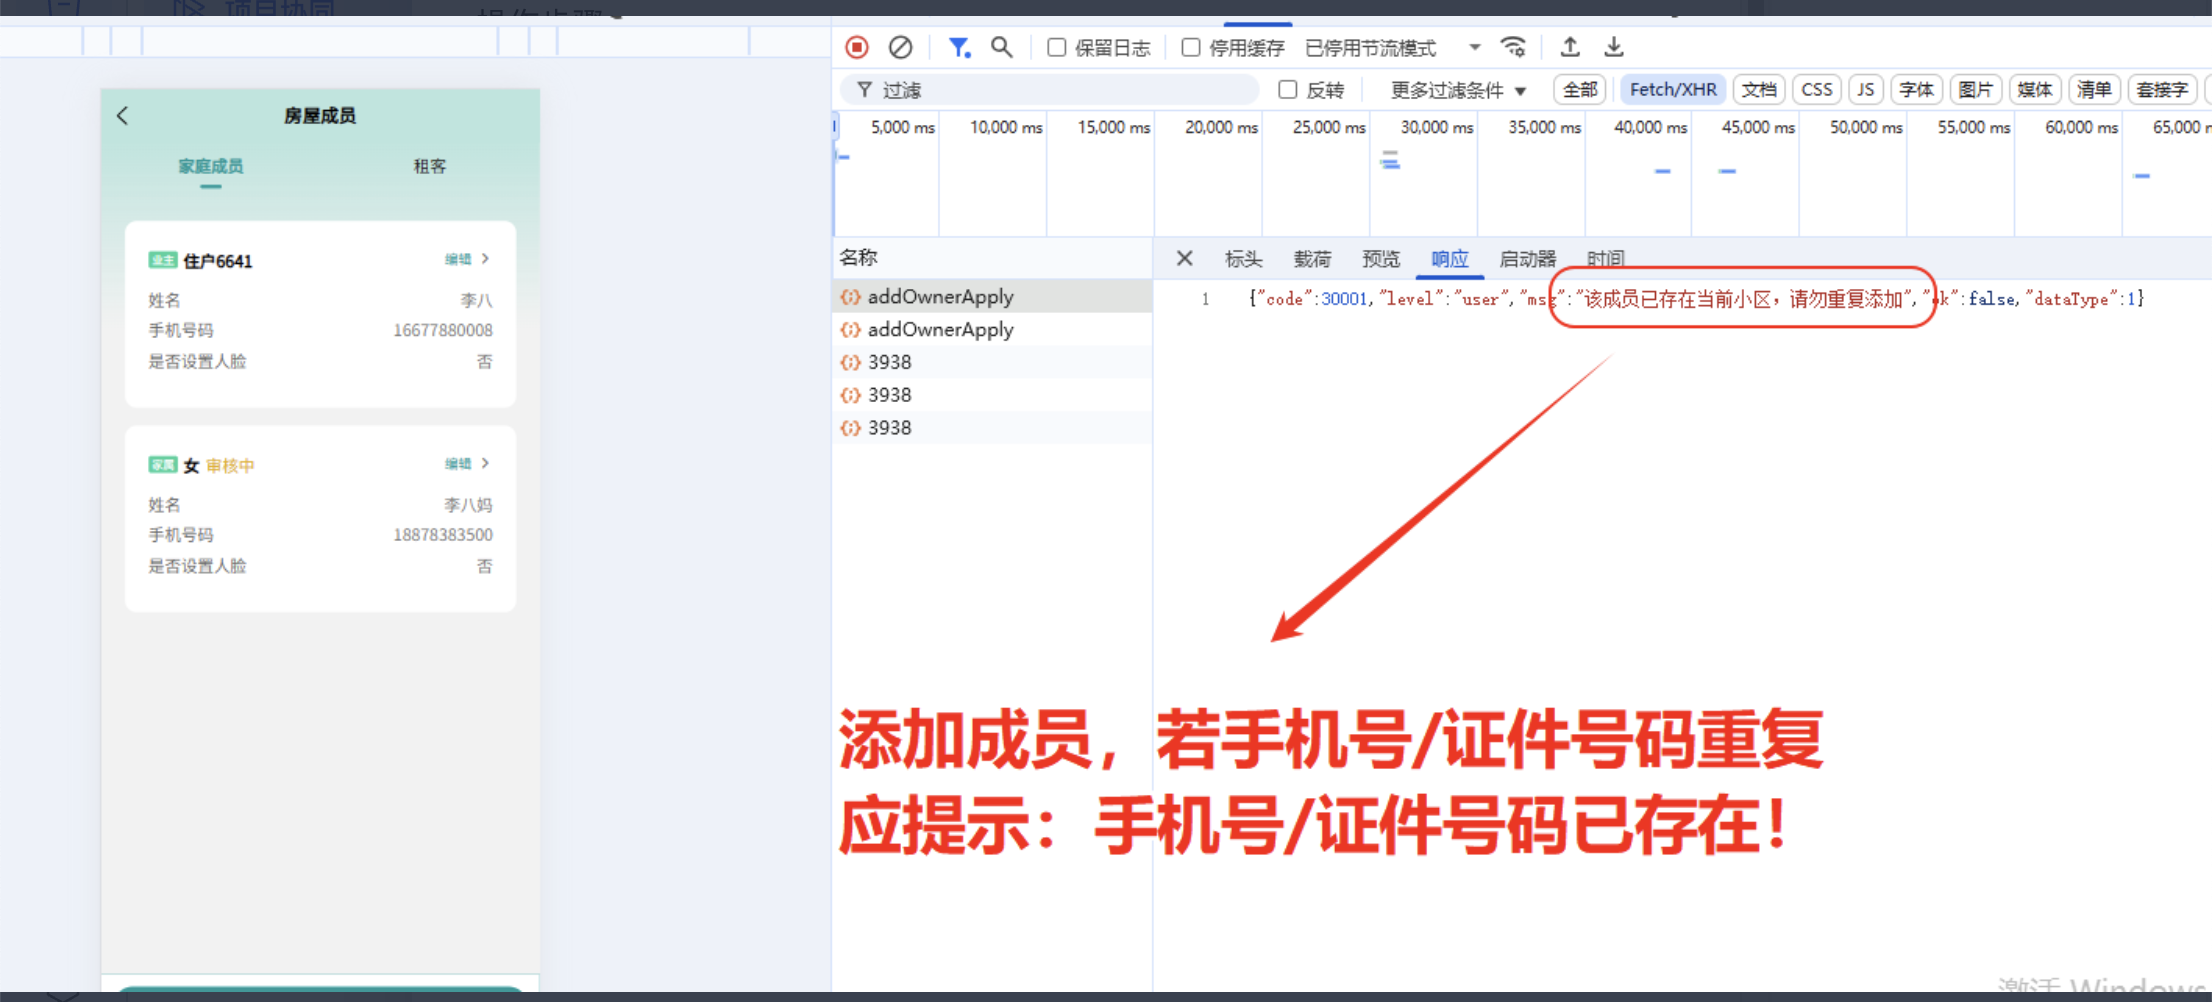This screenshot has height=1002, width=2212.
Task: Close the request details panel
Action: point(1183,258)
